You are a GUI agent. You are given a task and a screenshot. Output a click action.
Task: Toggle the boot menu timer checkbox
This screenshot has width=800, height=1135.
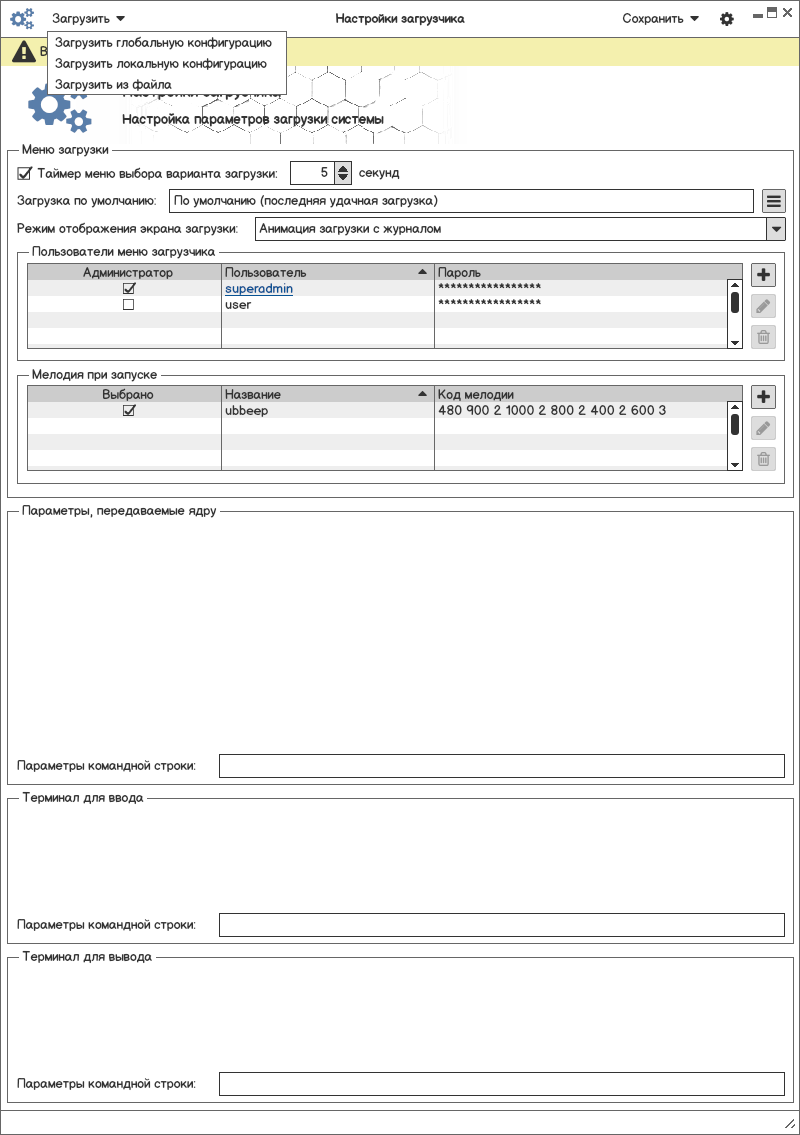point(25,174)
